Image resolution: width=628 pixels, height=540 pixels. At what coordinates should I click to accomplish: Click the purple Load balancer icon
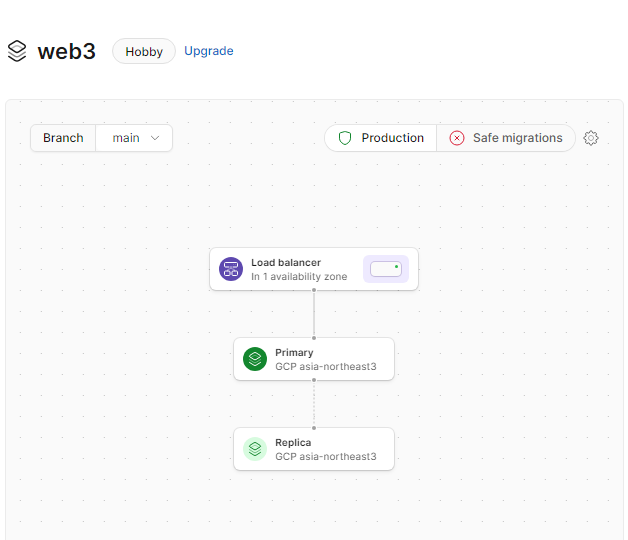click(x=231, y=269)
